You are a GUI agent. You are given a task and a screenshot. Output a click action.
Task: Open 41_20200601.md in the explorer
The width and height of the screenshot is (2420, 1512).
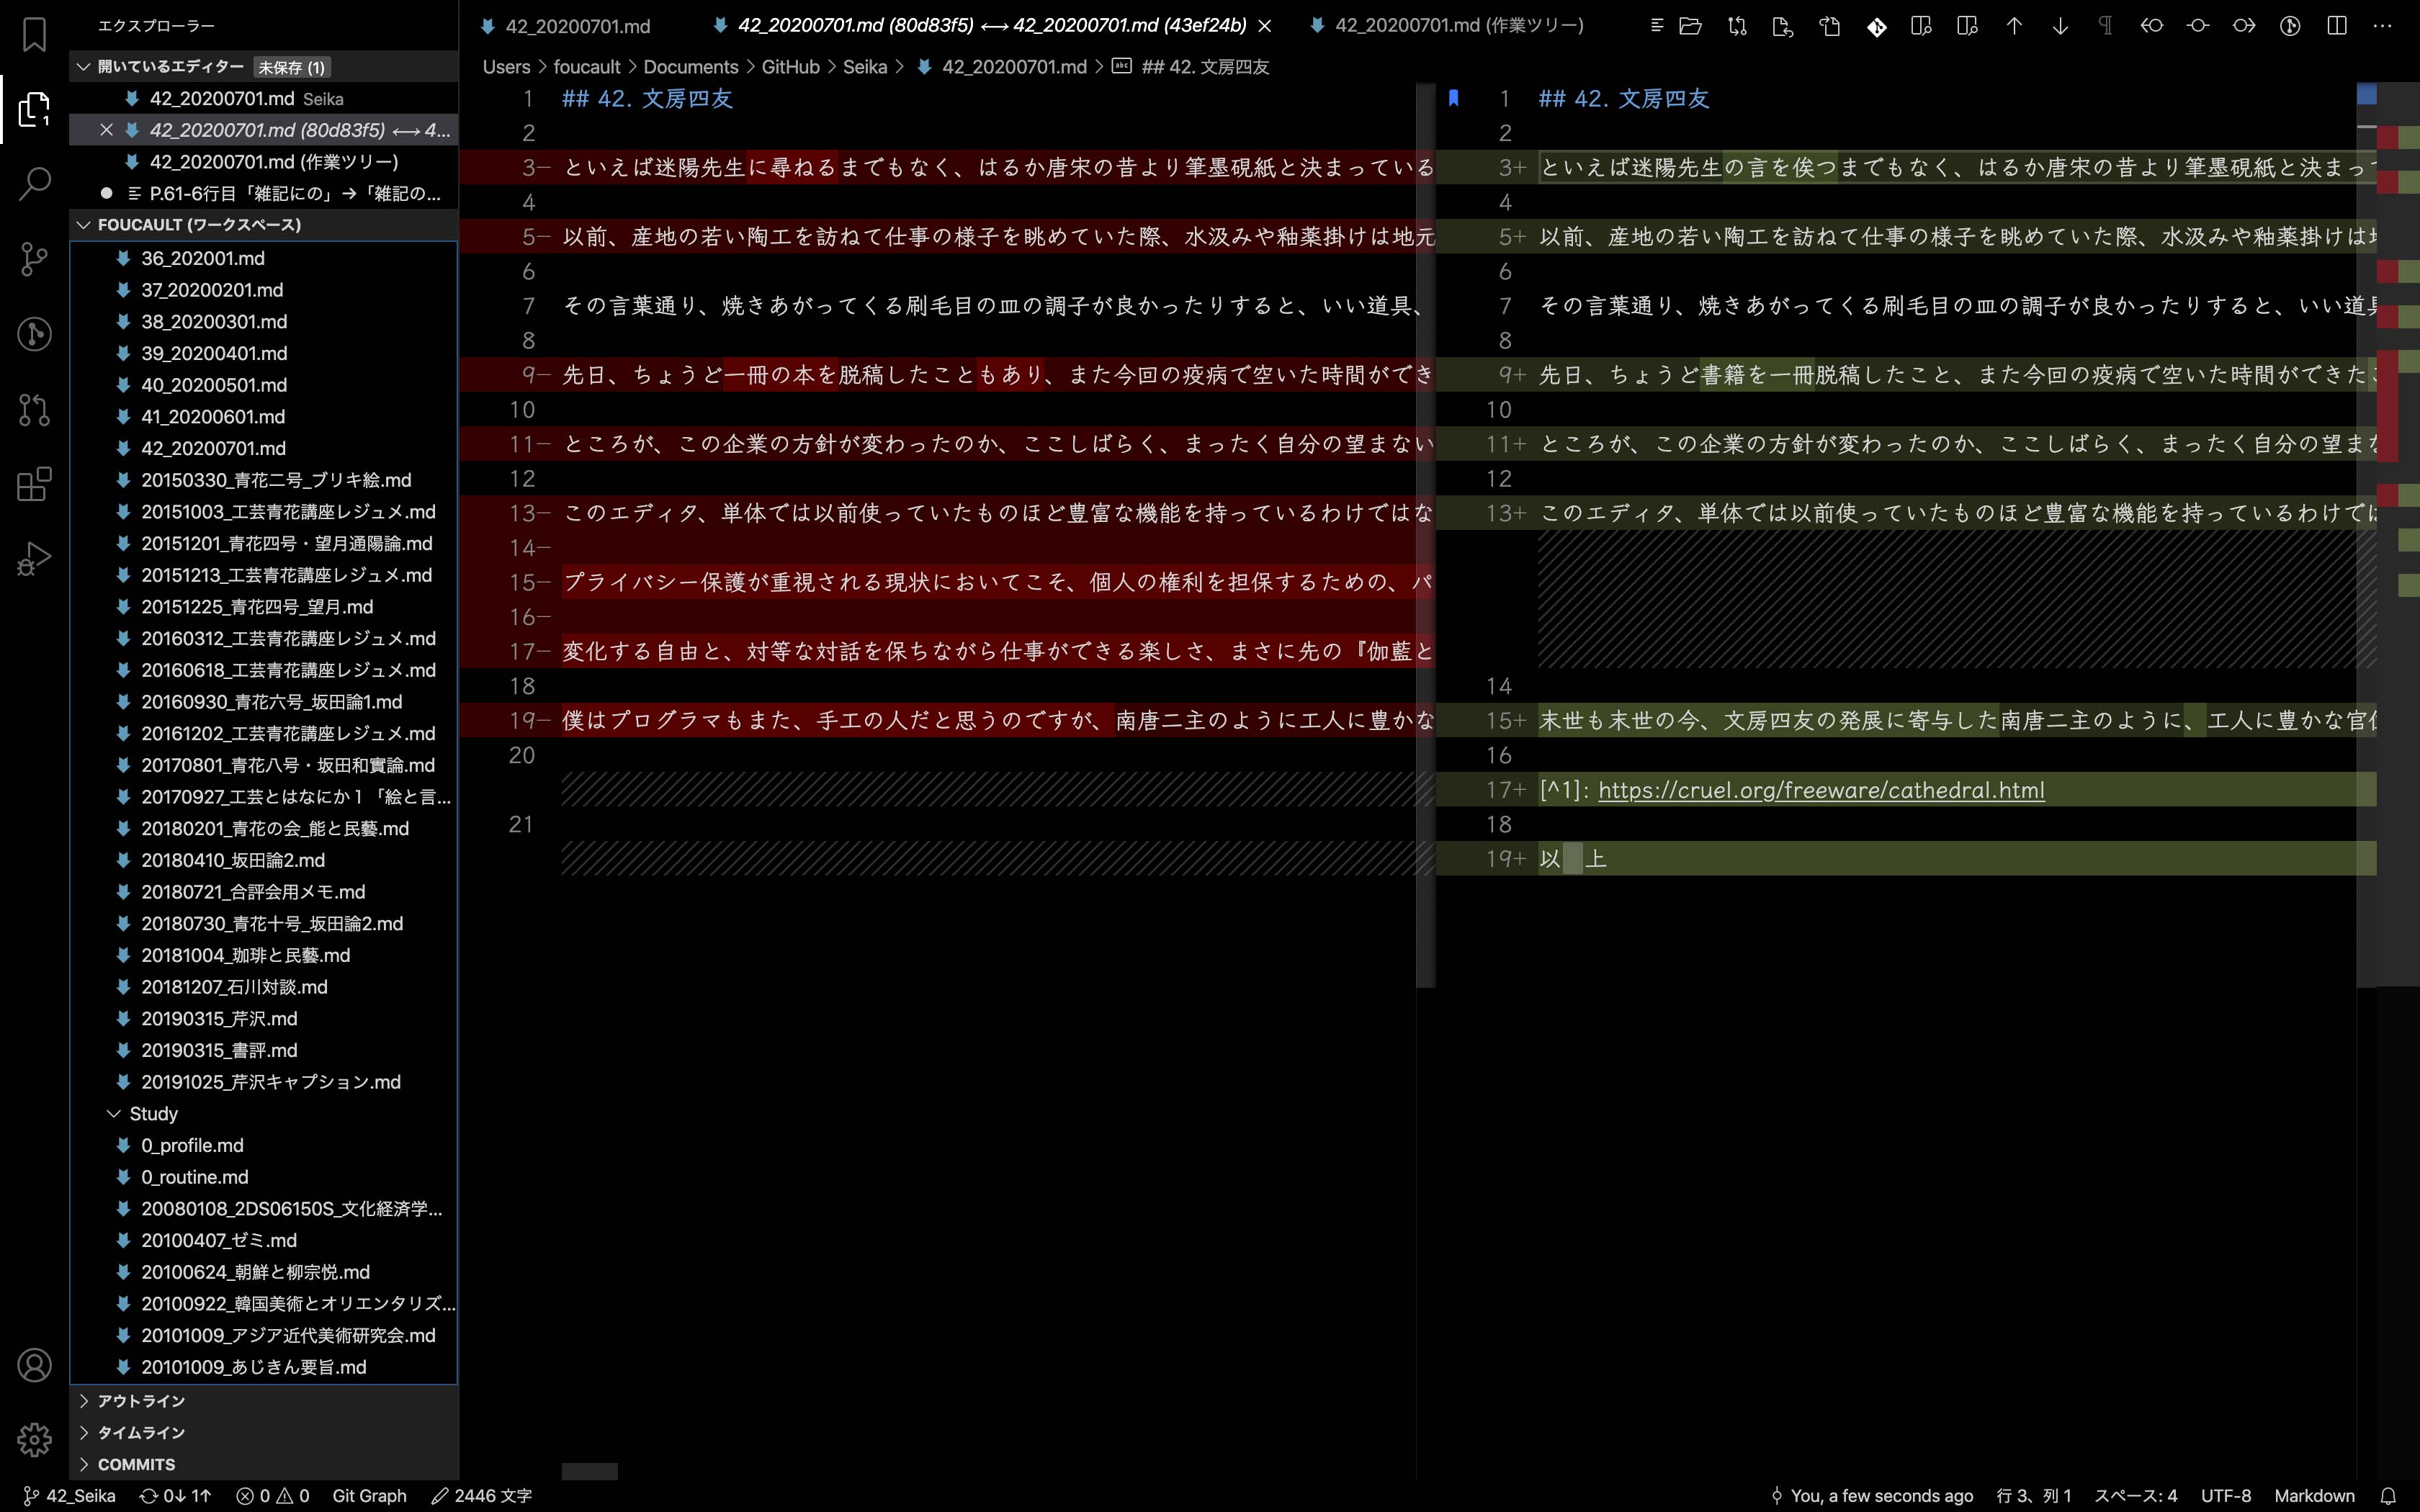pos(264,416)
